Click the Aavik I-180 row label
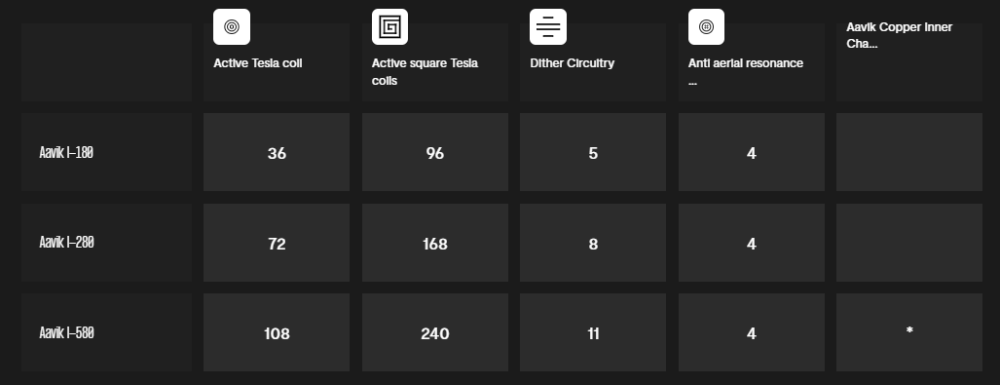Viewport: 1000px width, 385px height. 66,152
